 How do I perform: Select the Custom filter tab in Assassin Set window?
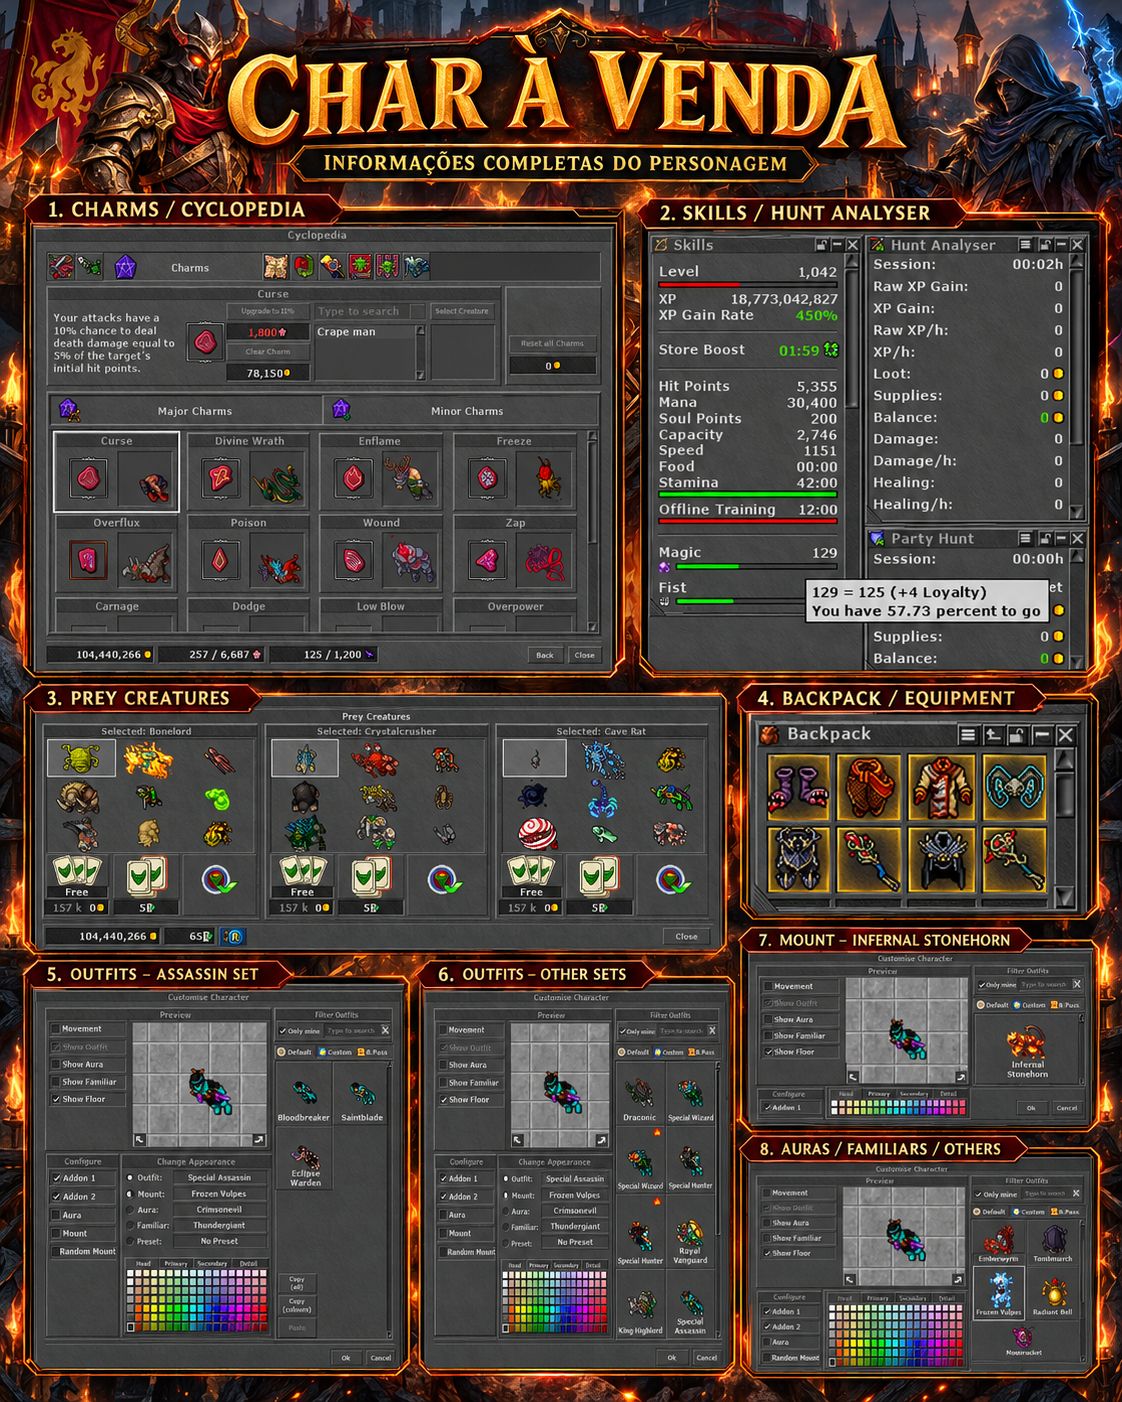336,1052
